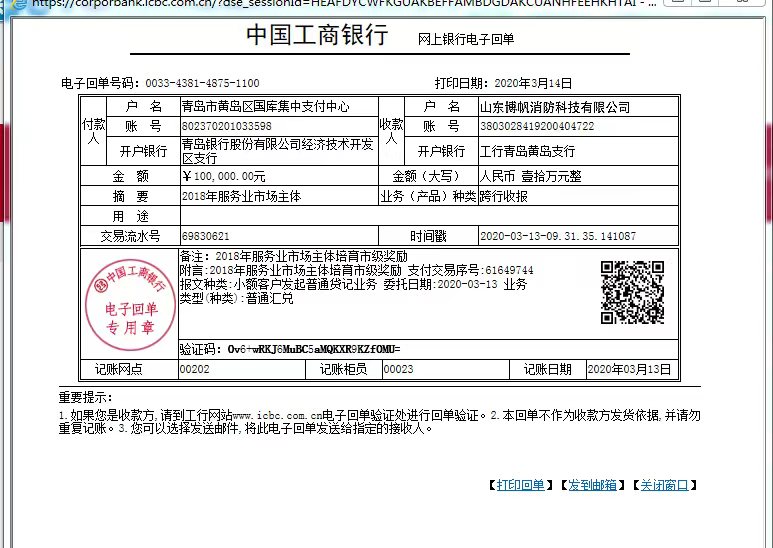The width and height of the screenshot is (773, 548).
Task: Click the 支付交易序号:61649744 text
Action: click(x=470, y=270)
